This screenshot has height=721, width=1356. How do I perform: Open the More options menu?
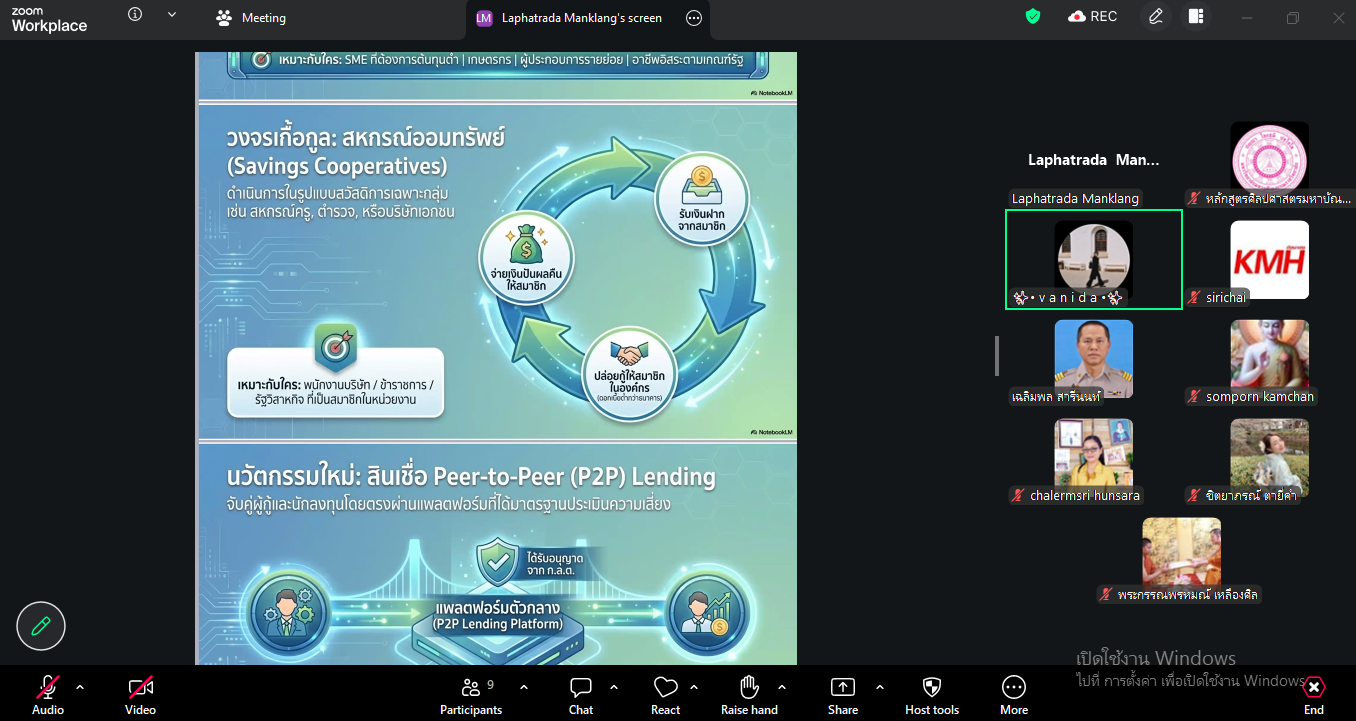[x=1013, y=693]
